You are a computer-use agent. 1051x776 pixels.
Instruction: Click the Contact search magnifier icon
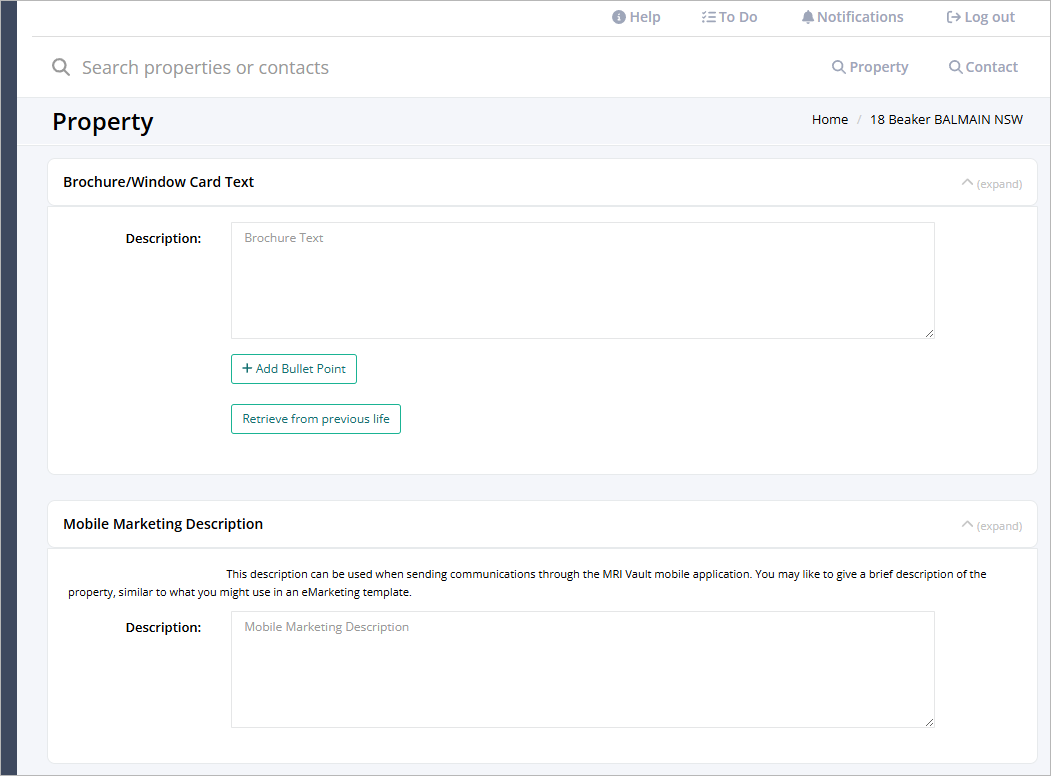955,67
